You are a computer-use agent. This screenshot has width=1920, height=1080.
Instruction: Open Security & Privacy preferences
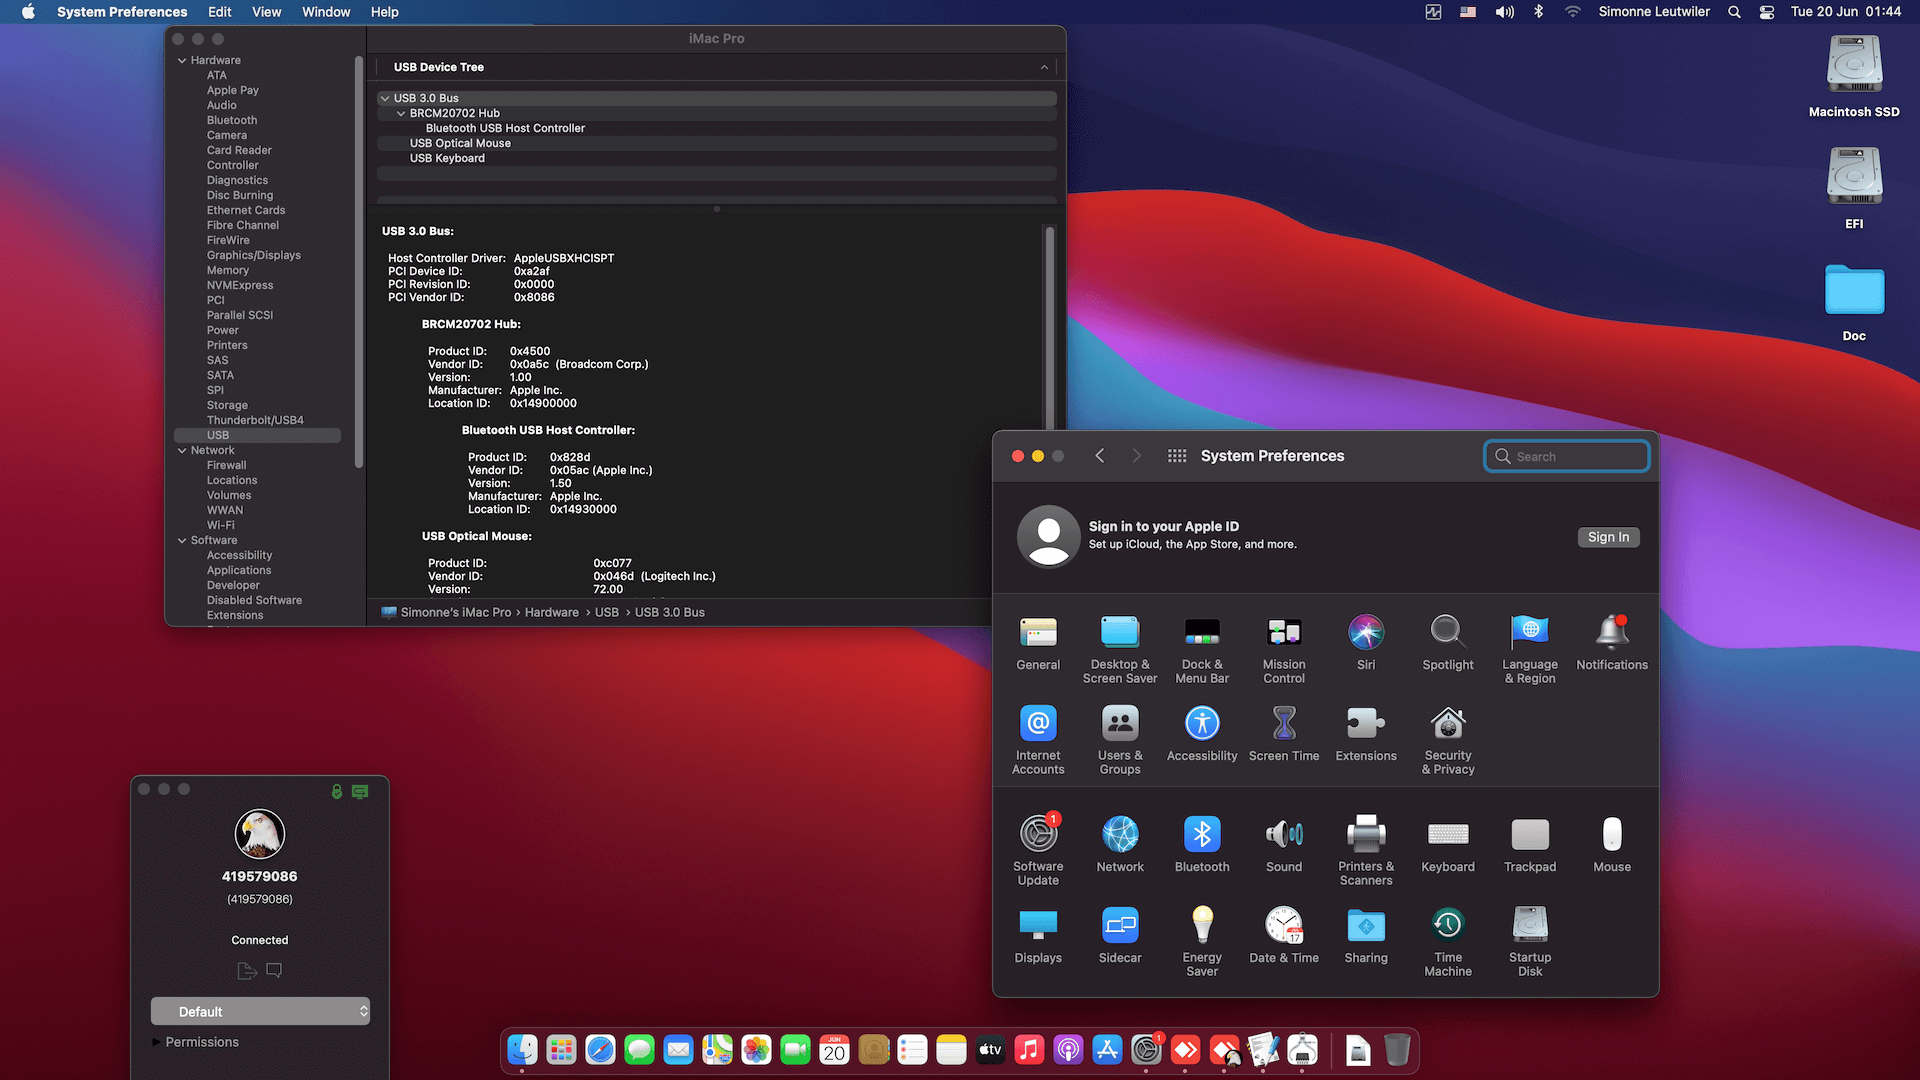1448,740
